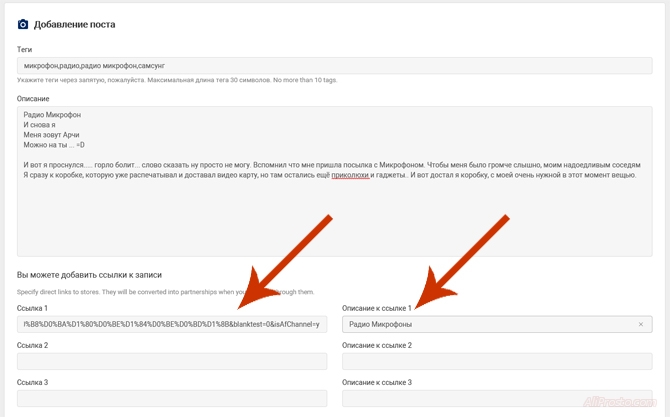The width and height of the screenshot is (670, 417).
Task: Click the empty Ссылка 2 field
Action: click(172, 361)
